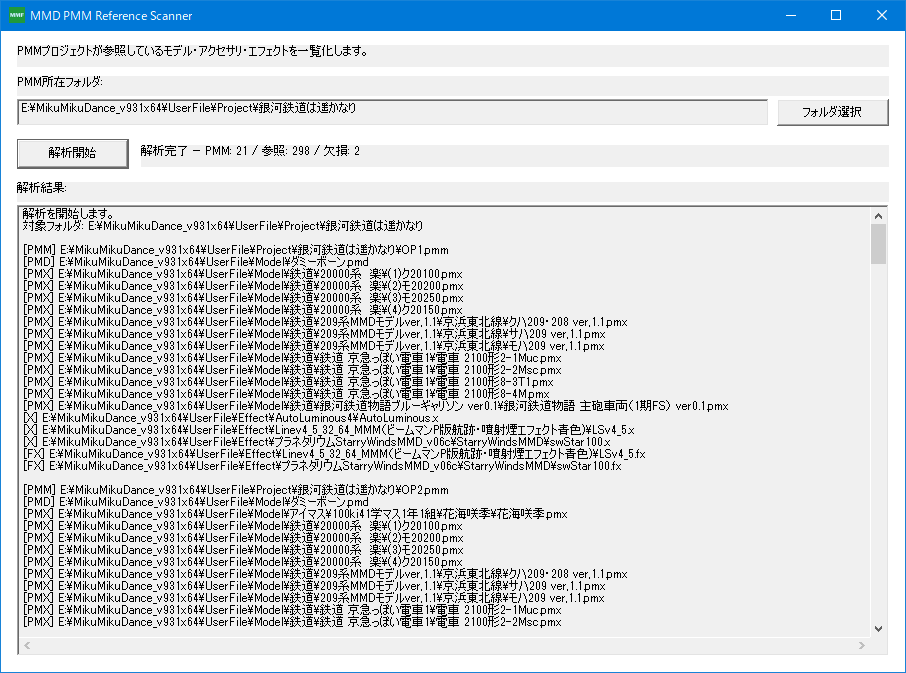Image resolution: width=906 pixels, height=673 pixels.
Task: Click the [X] LSv4_5.x line
Action: (329, 430)
